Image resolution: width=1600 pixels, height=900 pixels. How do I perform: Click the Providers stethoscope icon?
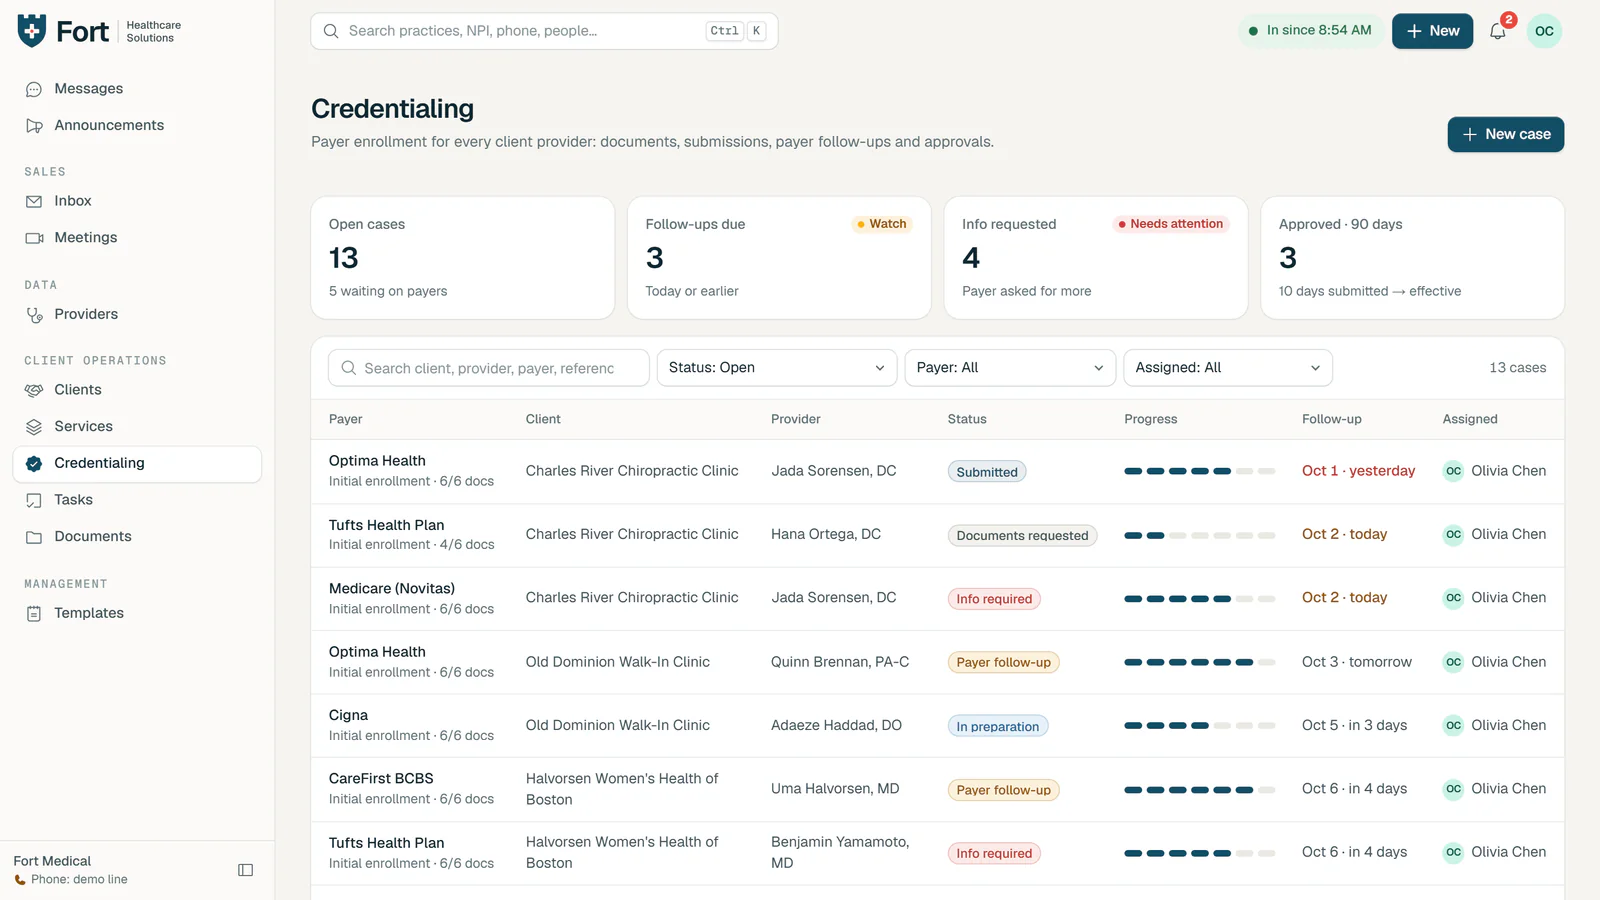34,315
